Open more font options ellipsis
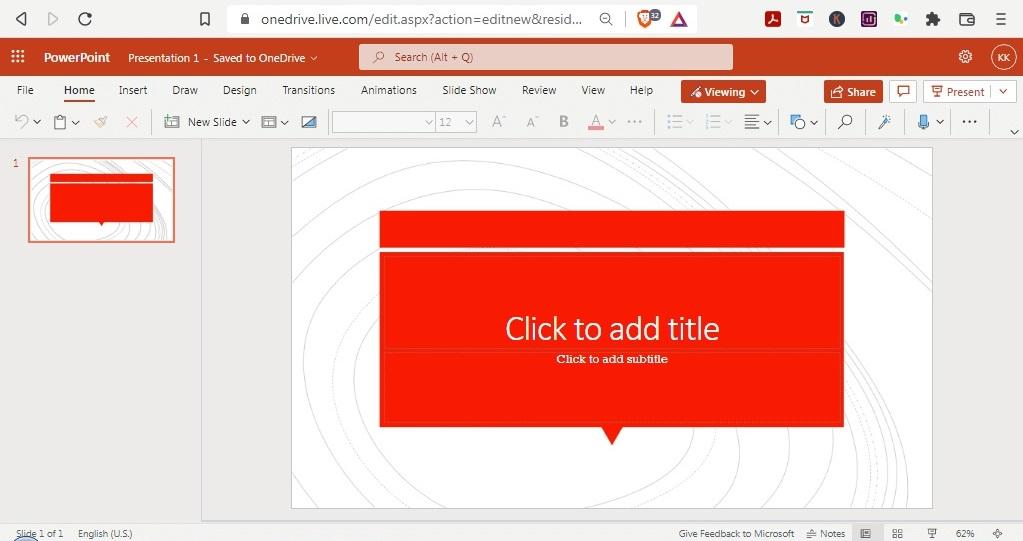 pyautogui.click(x=634, y=121)
